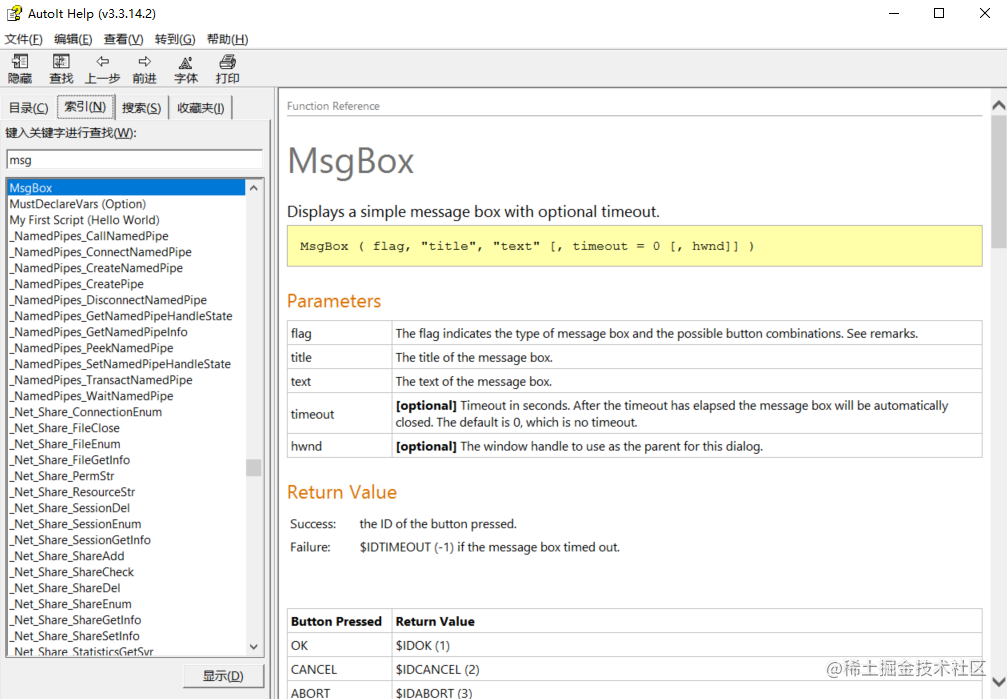Select _NamedPipes_TransactNamedPipe entry
The height and width of the screenshot is (699, 1007).
pyautogui.click(x=101, y=380)
